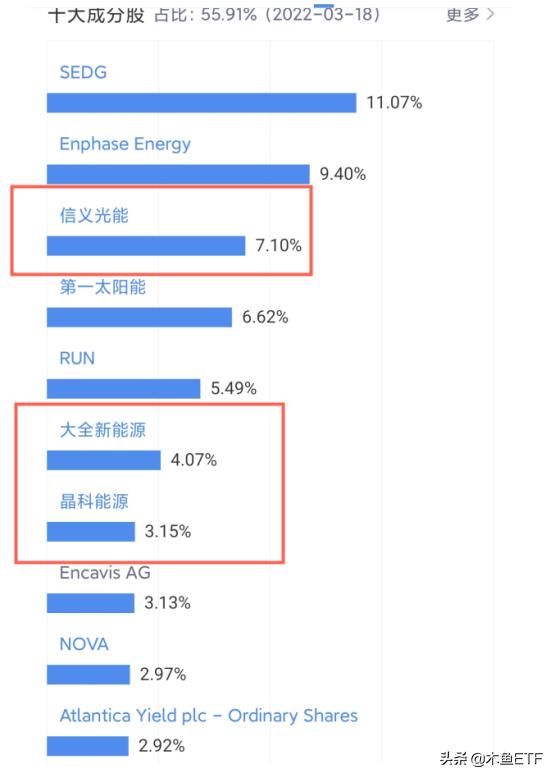Open 晶科能源 stock entry
The height and width of the screenshot is (778, 555).
click(x=94, y=501)
